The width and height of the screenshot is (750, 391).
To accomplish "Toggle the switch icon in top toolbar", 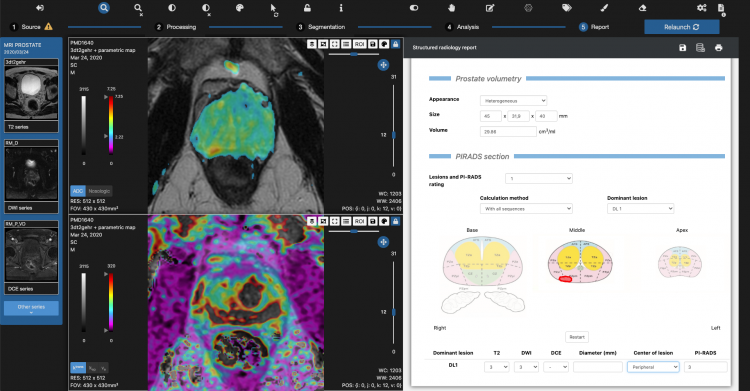I will point(414,8).
